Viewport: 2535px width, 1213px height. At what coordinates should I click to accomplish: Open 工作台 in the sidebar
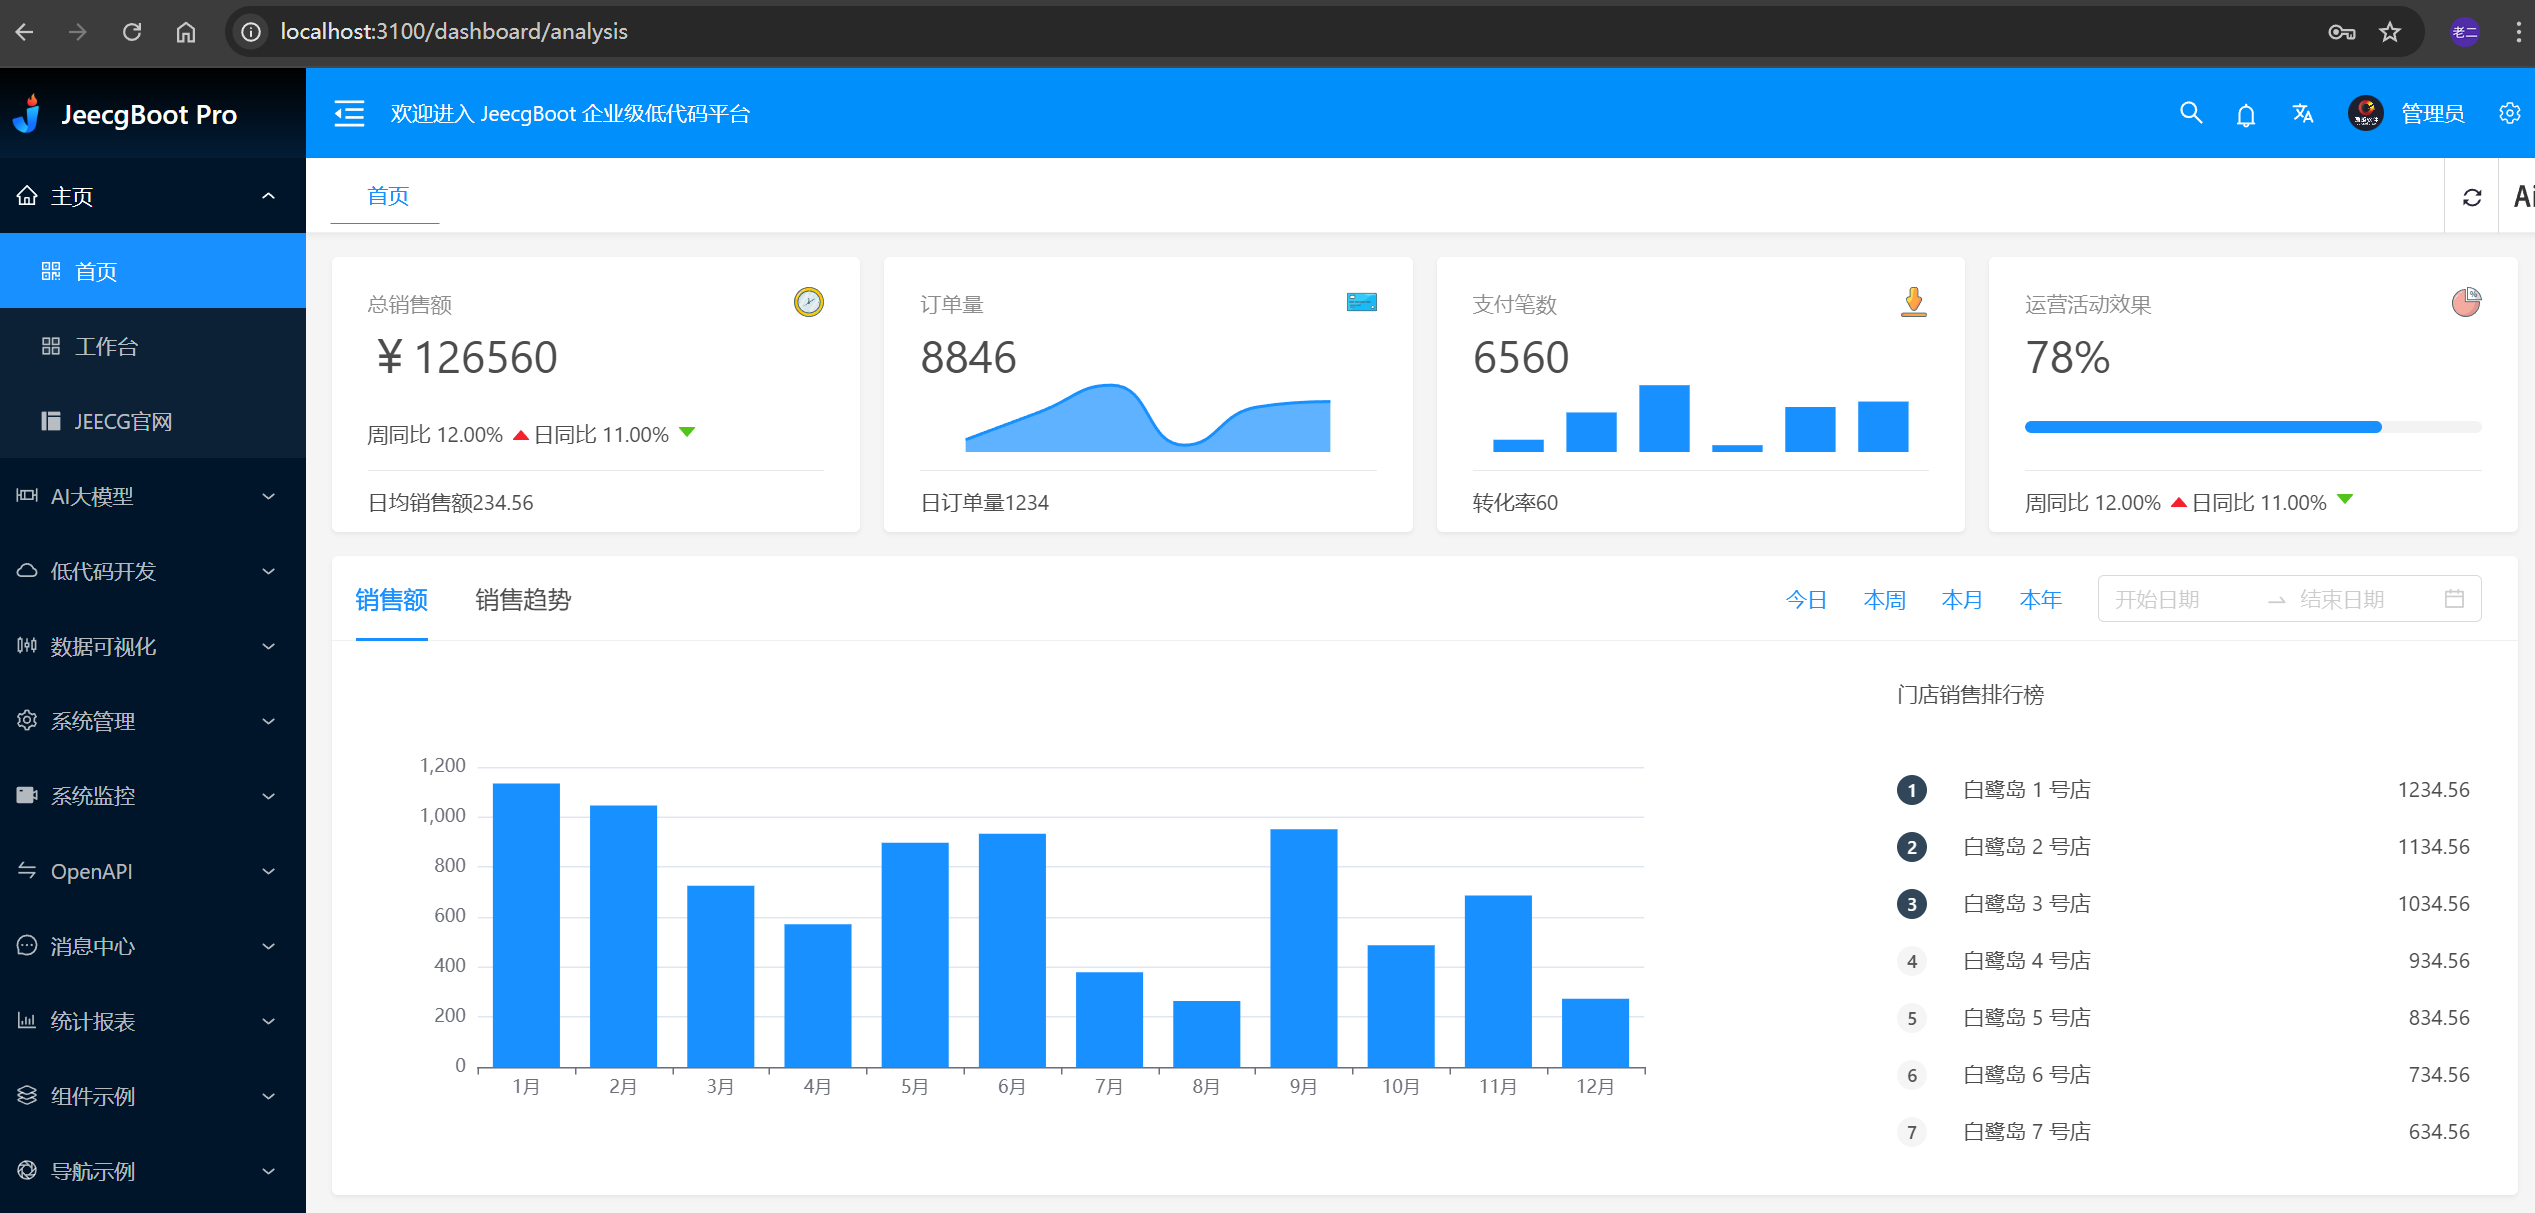coord(153,346)
